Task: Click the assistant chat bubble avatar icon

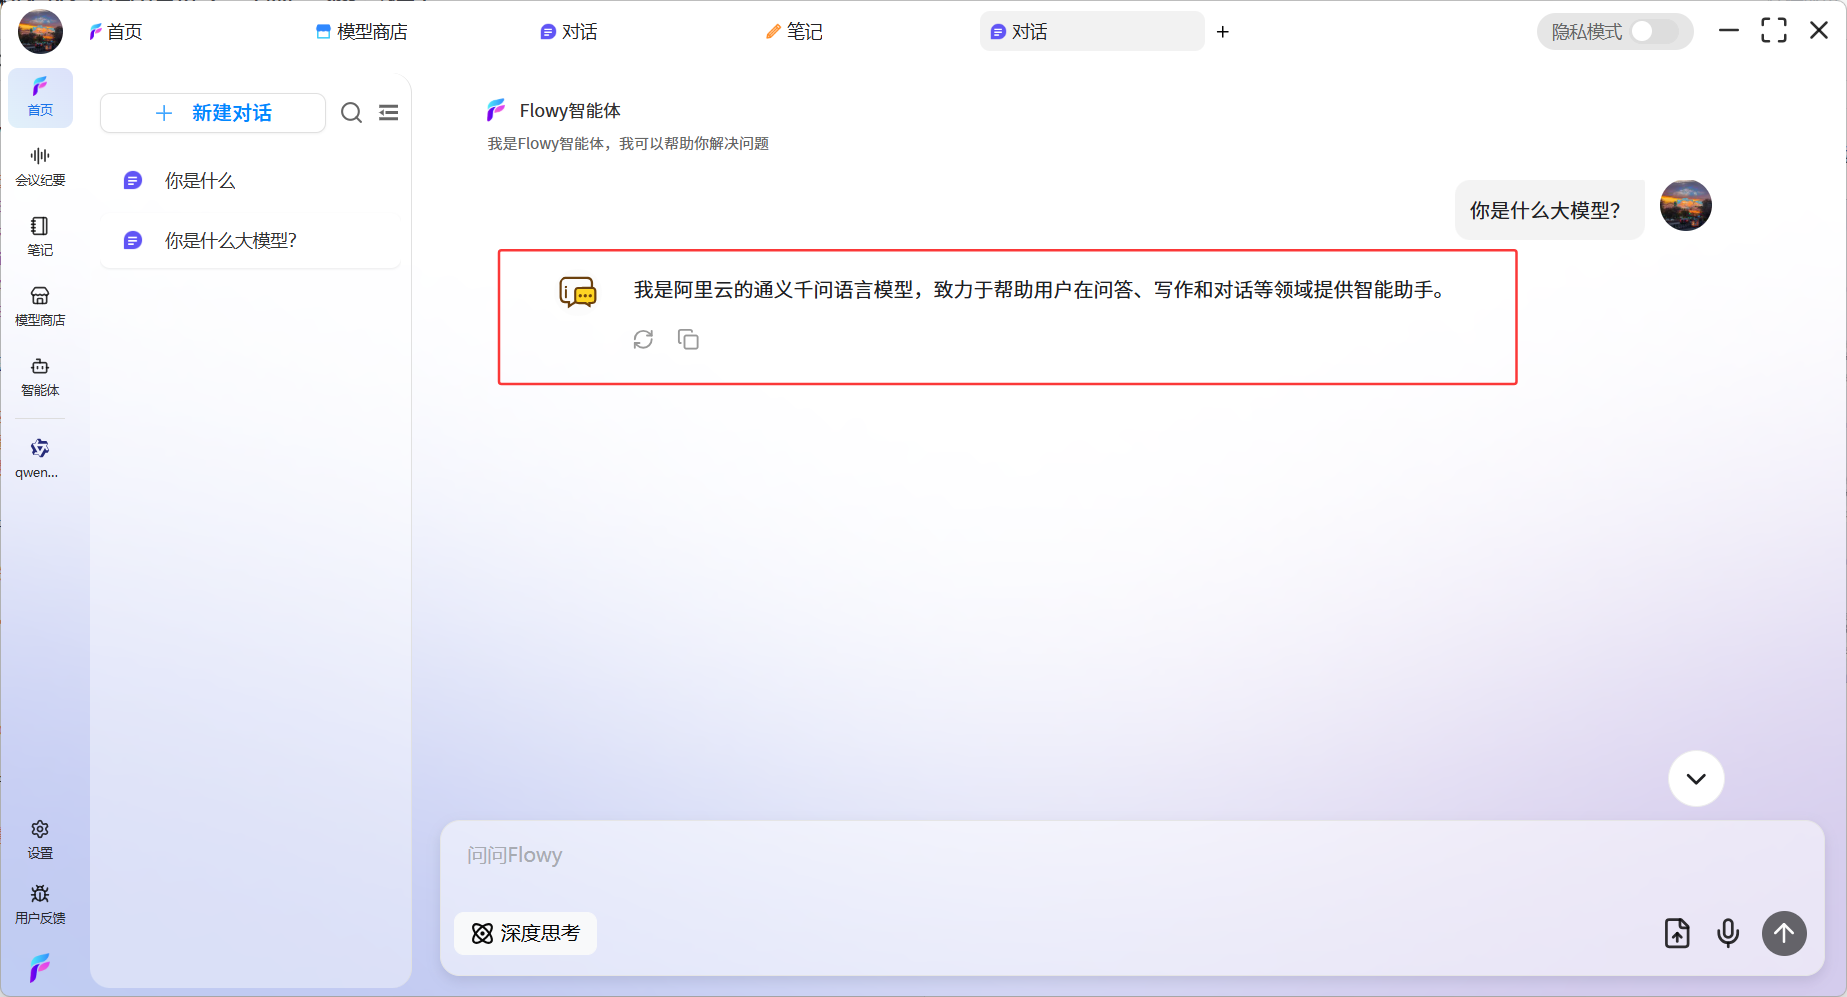Action: pos(578,293)
